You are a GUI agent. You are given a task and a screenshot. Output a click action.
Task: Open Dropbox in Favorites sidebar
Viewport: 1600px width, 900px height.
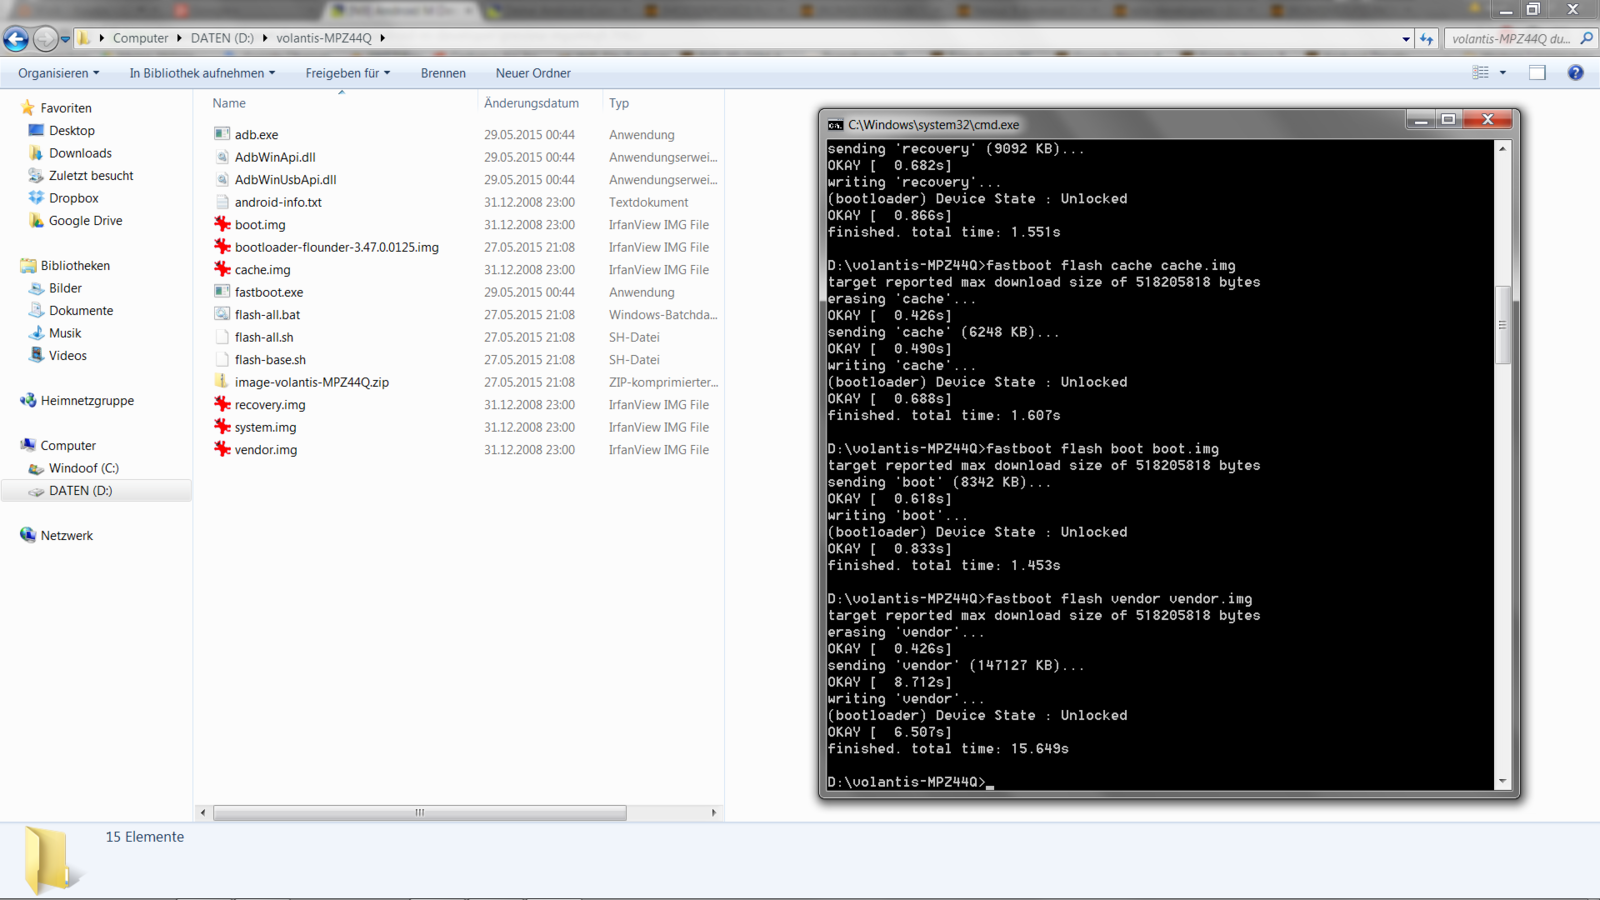(x=73, y=198)
